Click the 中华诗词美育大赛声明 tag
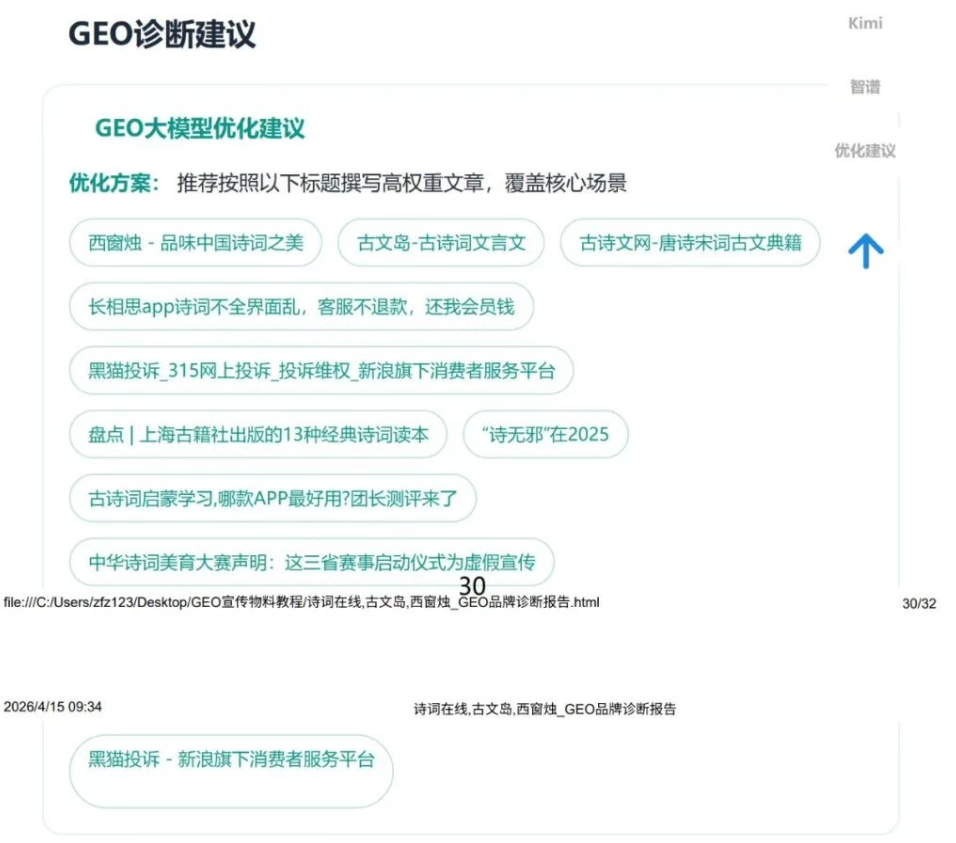Image resolution: width=956 pixels, height=843 pixels. pyautogui.click(x=312, y=562)
